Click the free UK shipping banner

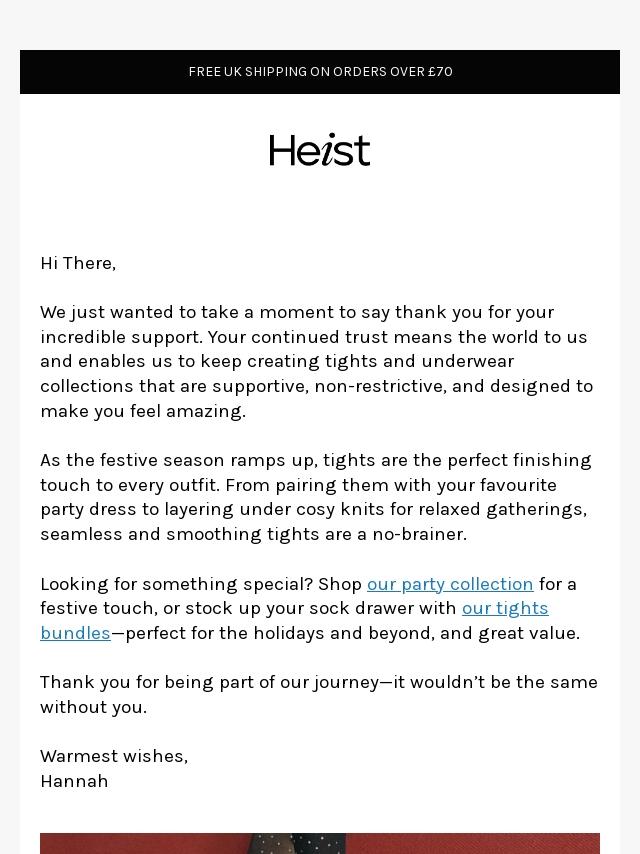[320, 72]
